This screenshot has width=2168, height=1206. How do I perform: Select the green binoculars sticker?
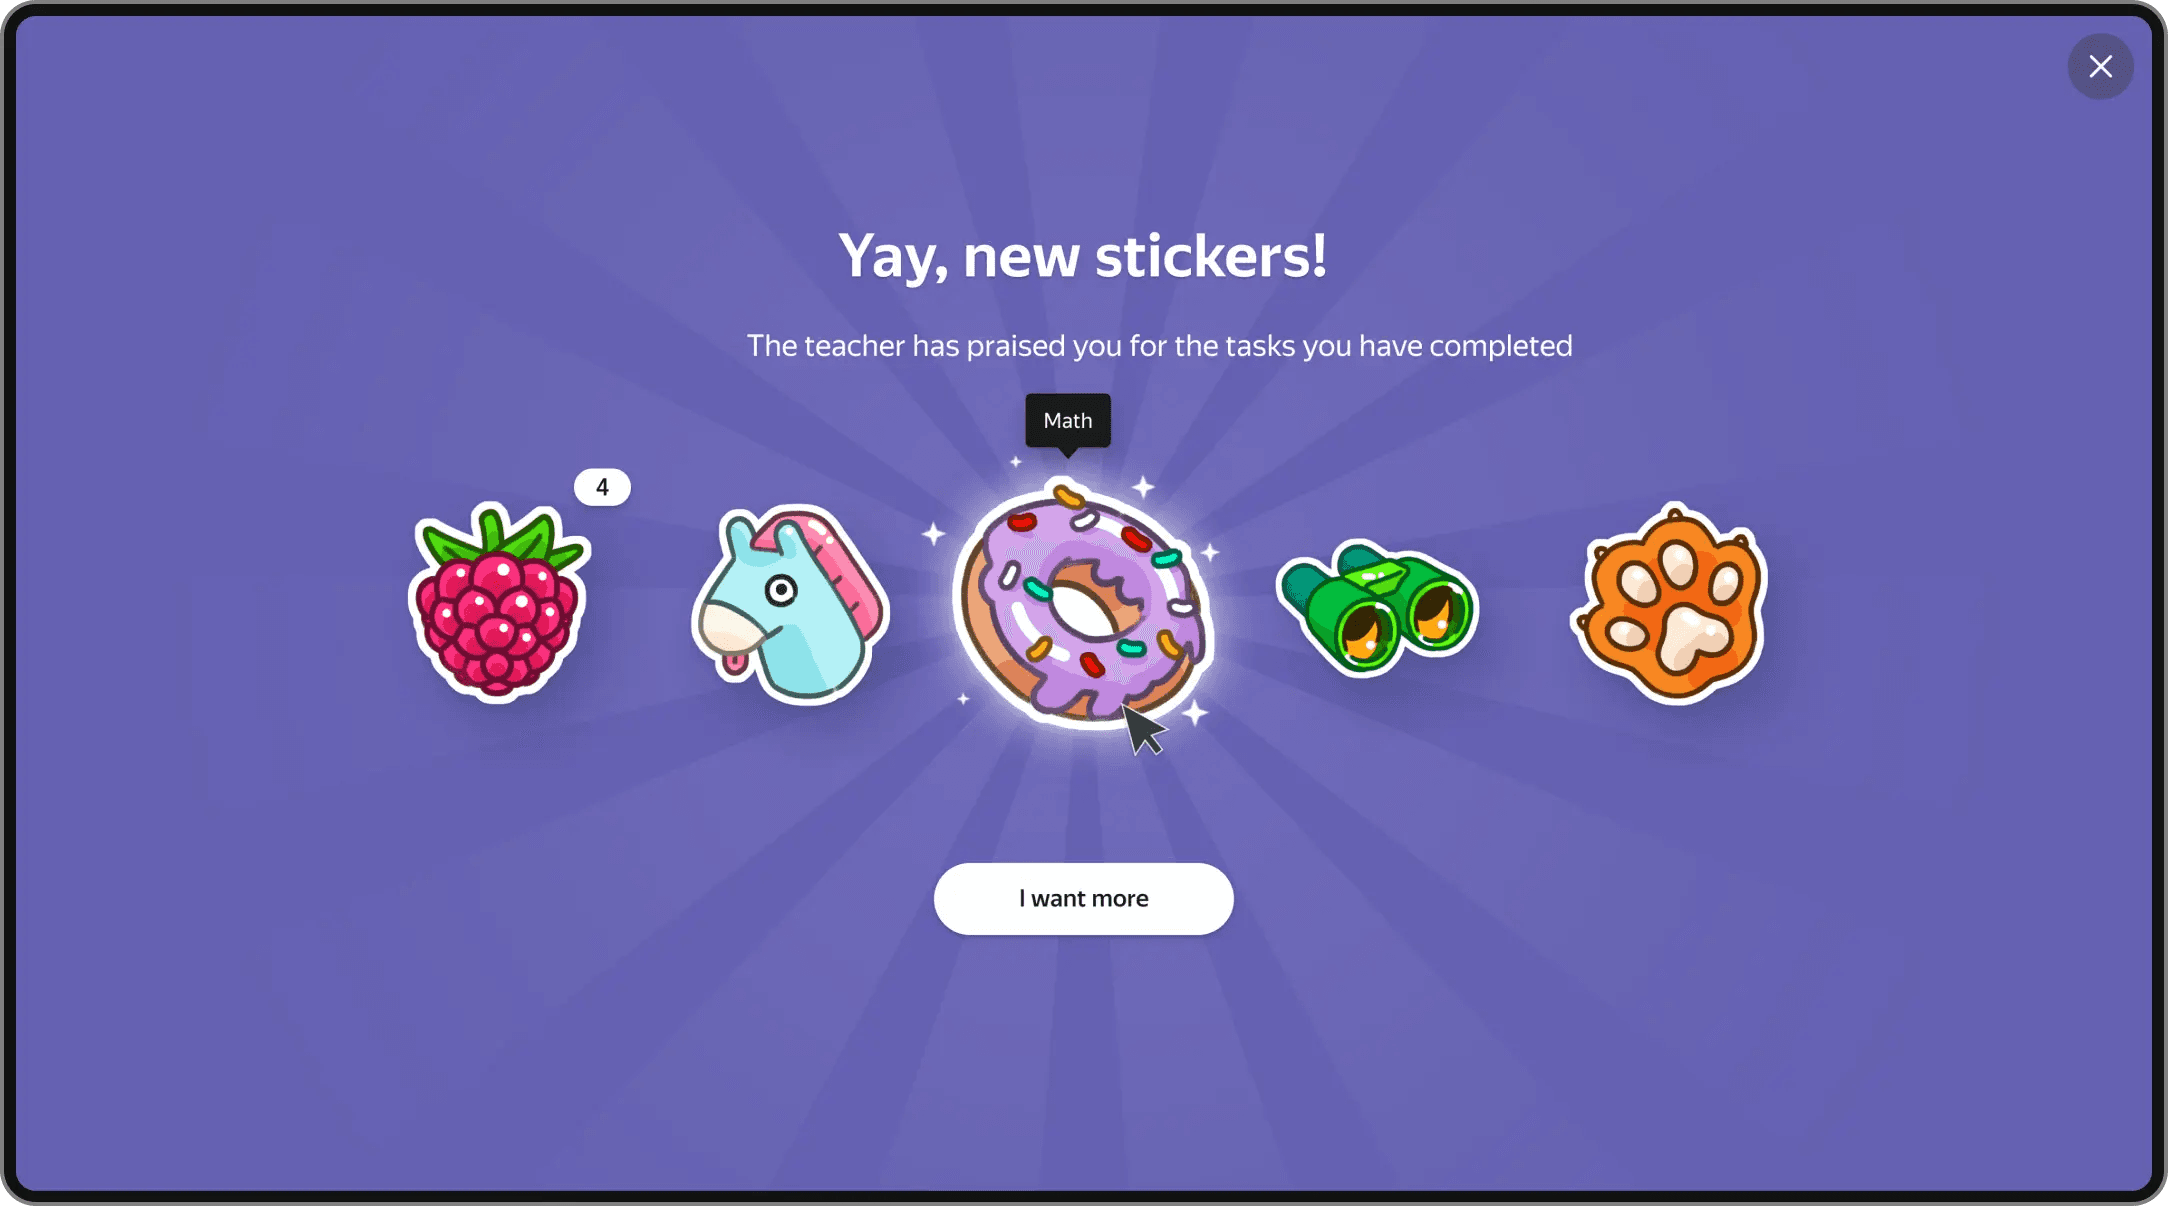point(1377,607)
